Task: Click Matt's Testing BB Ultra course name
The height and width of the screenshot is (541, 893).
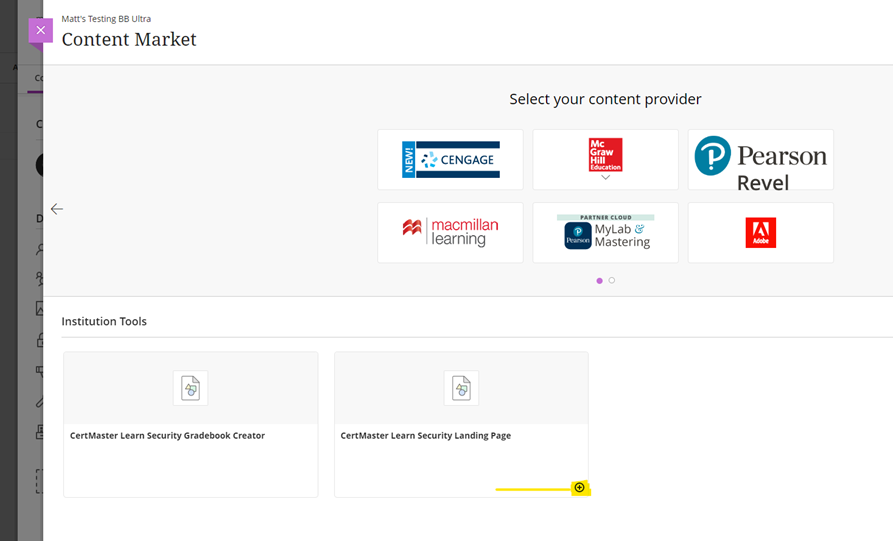Action: (106, 19)
